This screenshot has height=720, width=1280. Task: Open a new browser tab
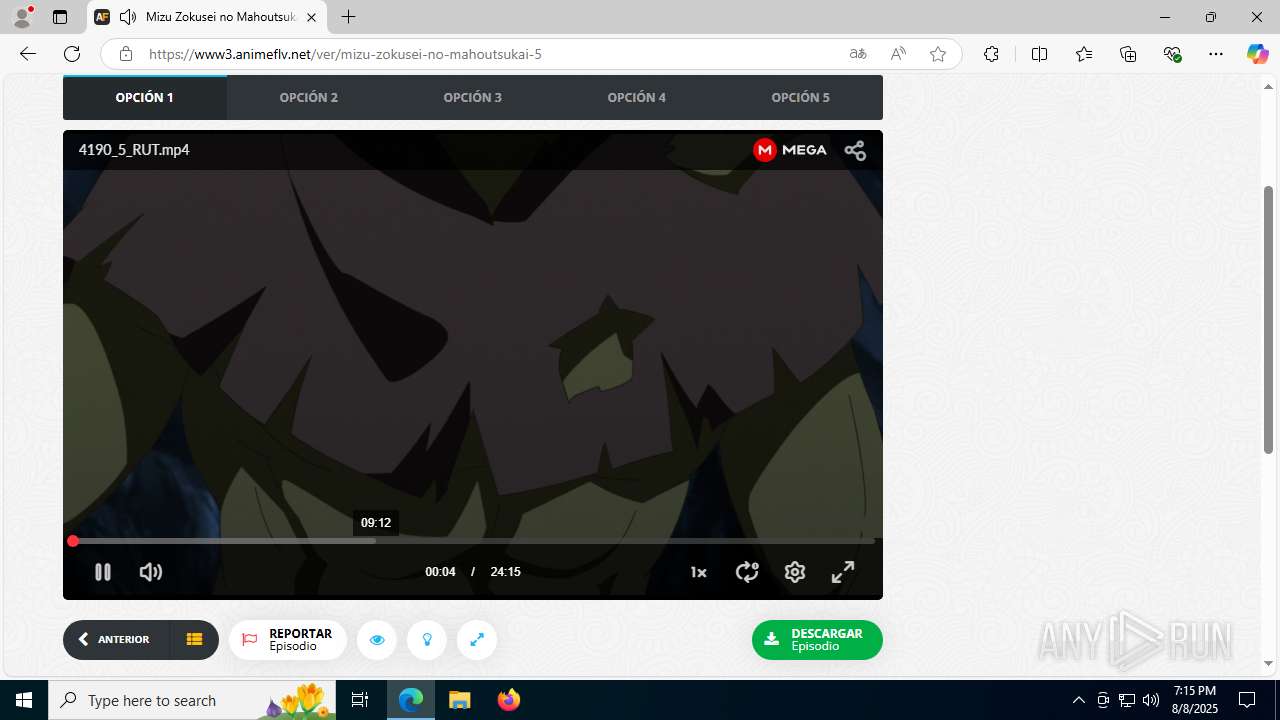point(348,17)
